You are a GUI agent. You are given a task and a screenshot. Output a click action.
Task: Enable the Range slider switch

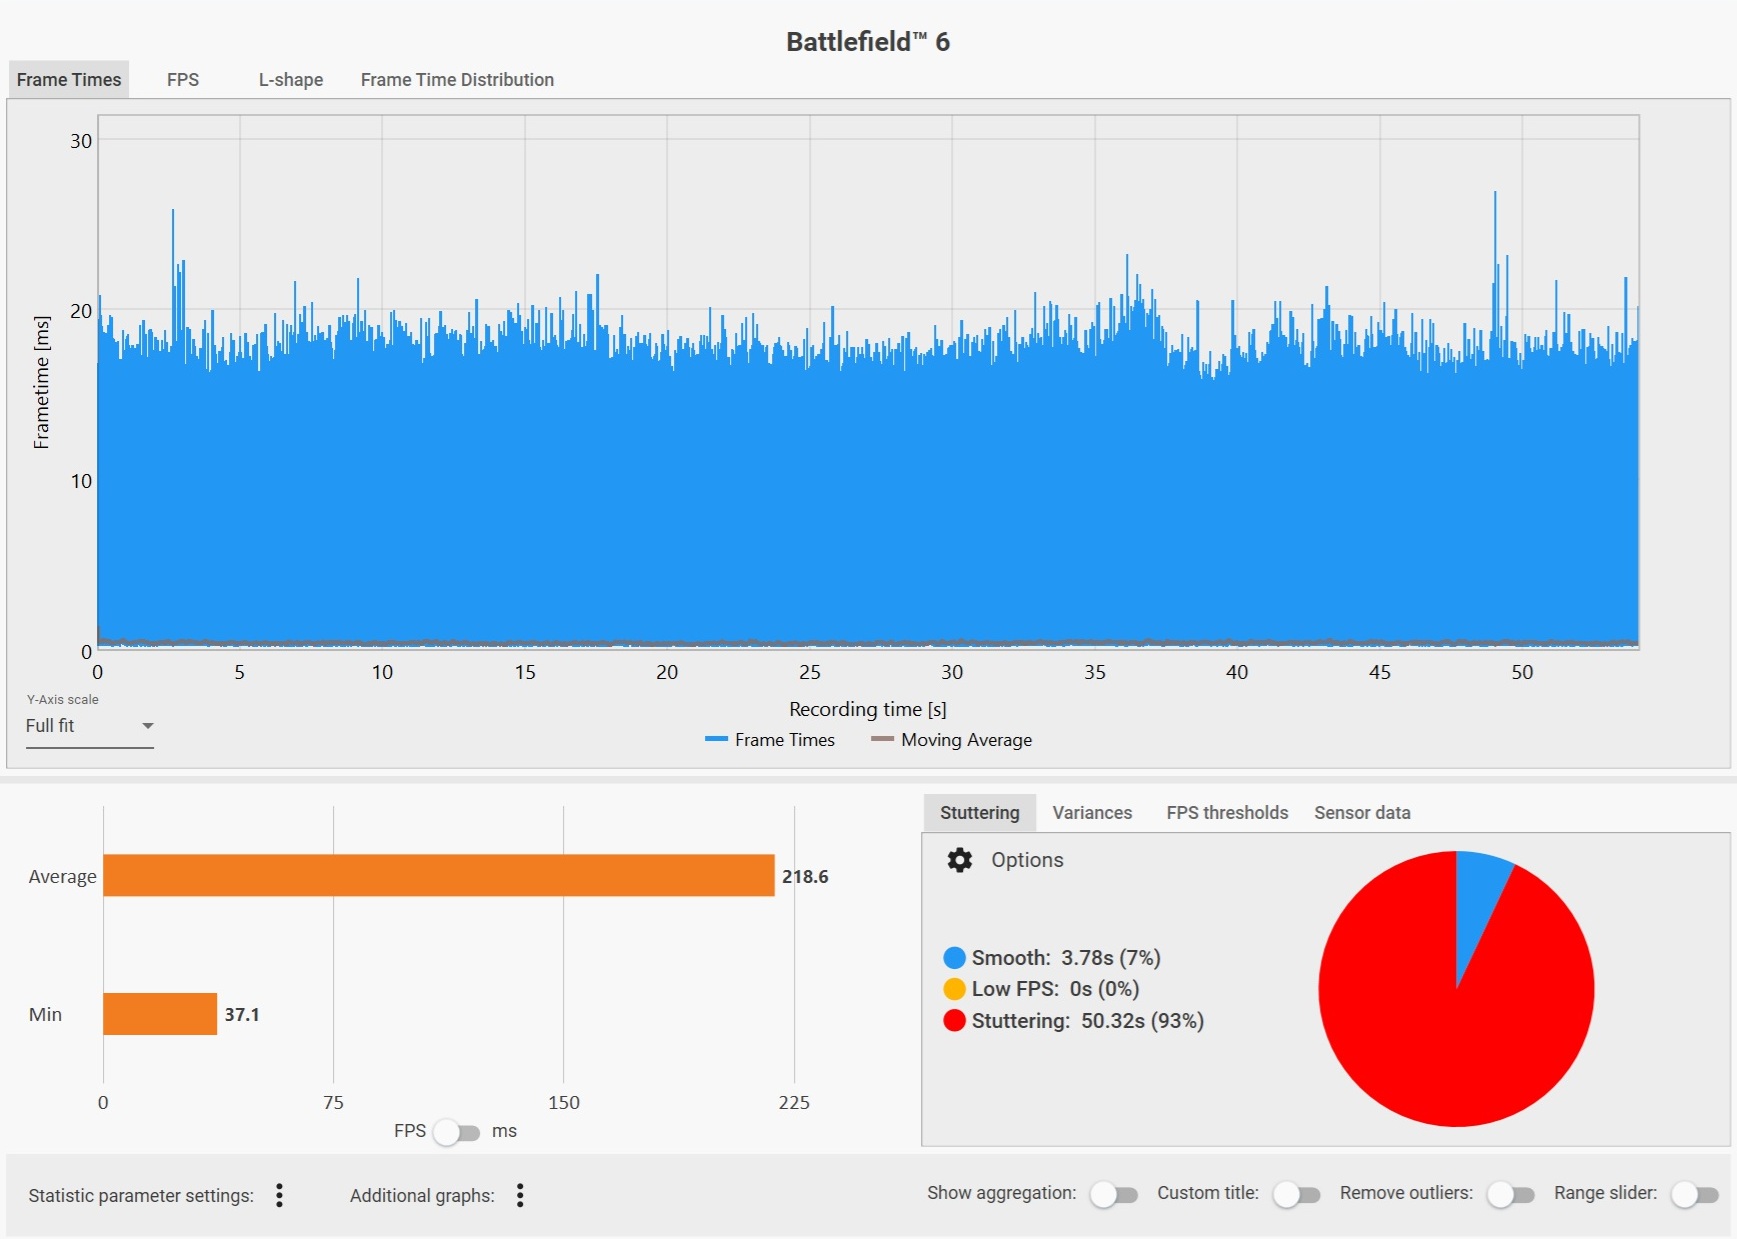point(1694,1194)
